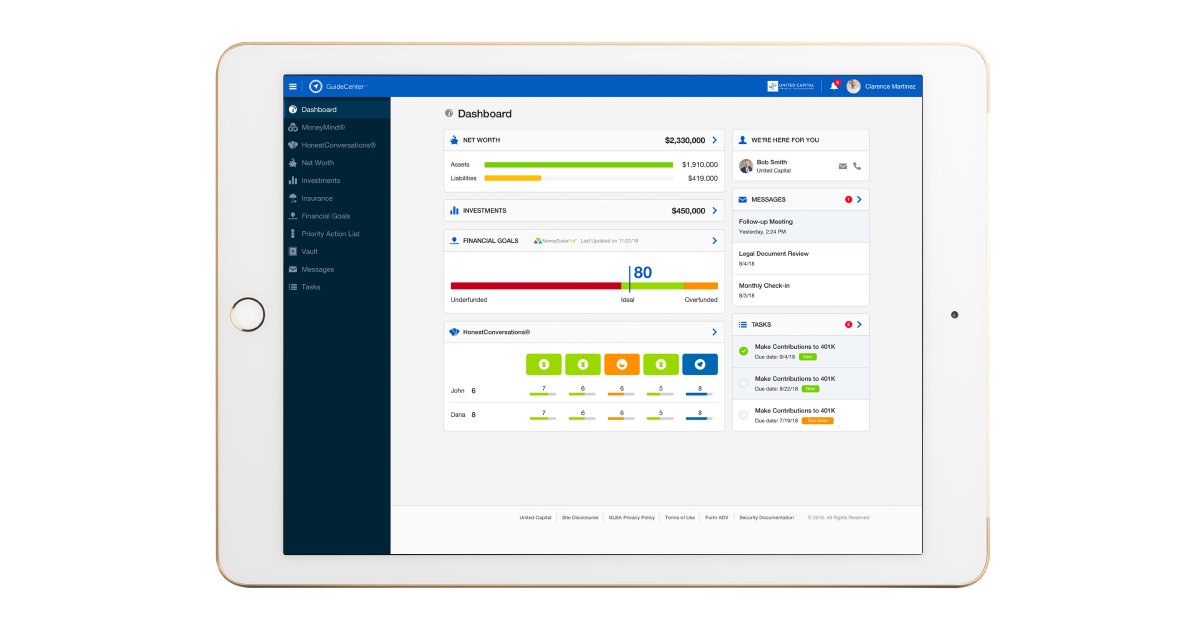Open Form ADV footer link

[x=717, y=518]
